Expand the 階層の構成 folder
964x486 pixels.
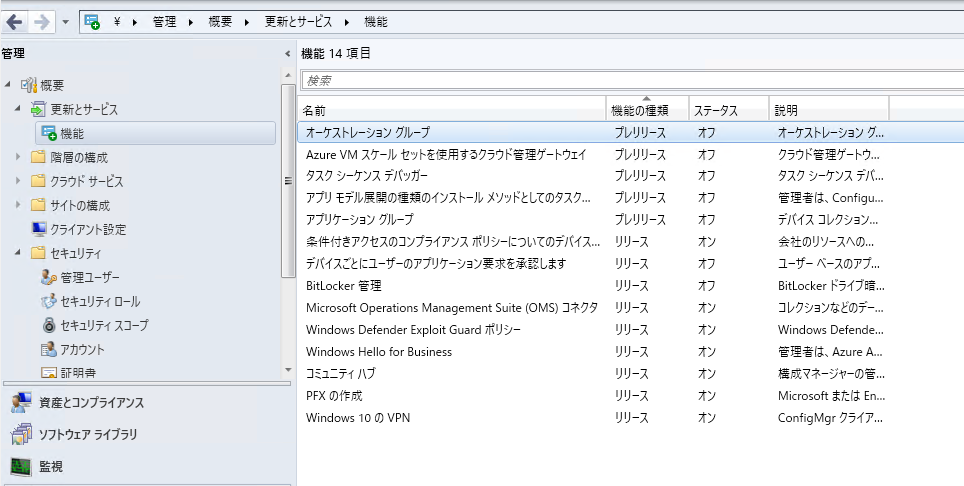click(18, 157)
